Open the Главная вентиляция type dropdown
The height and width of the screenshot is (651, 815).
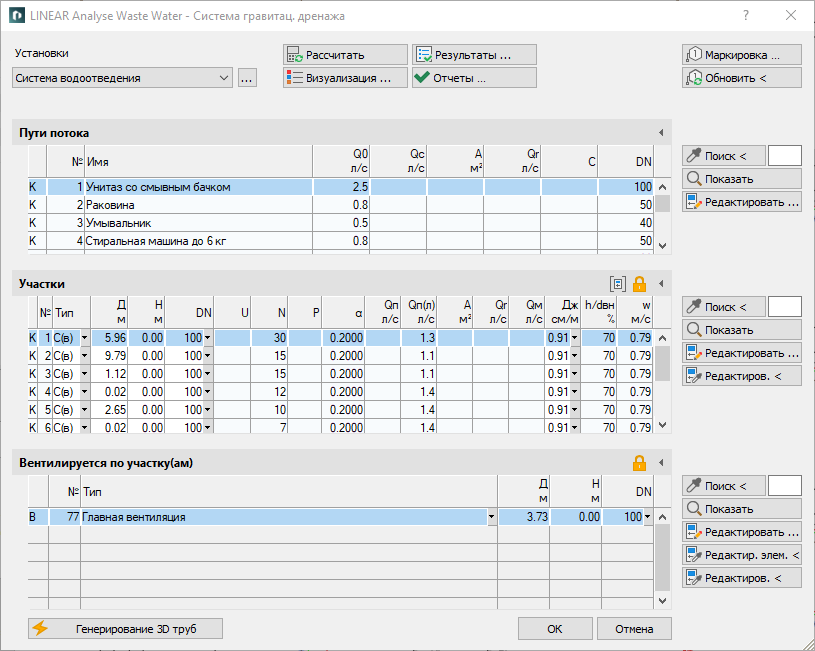click(492, 517)
